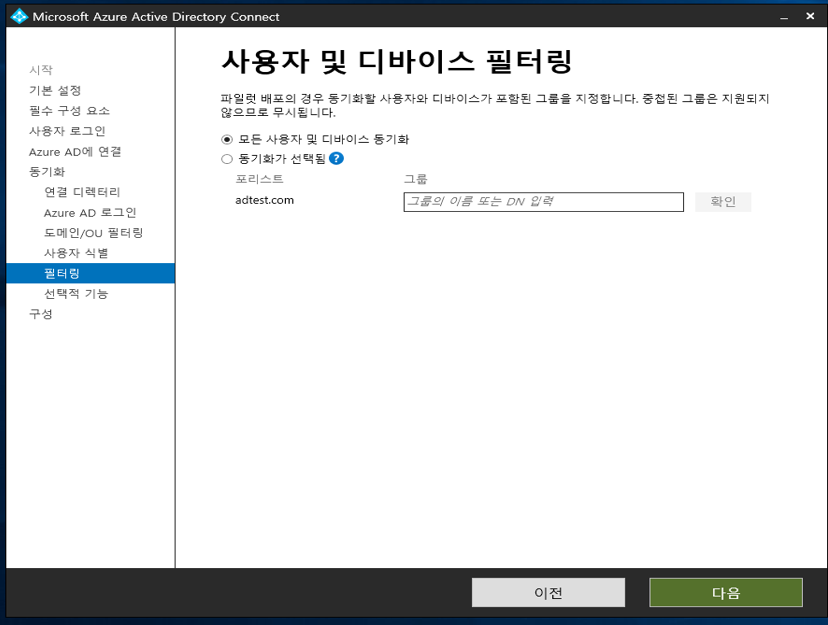Click the group name or DN input field
This screenshot has width=828, height=625.
543,202
